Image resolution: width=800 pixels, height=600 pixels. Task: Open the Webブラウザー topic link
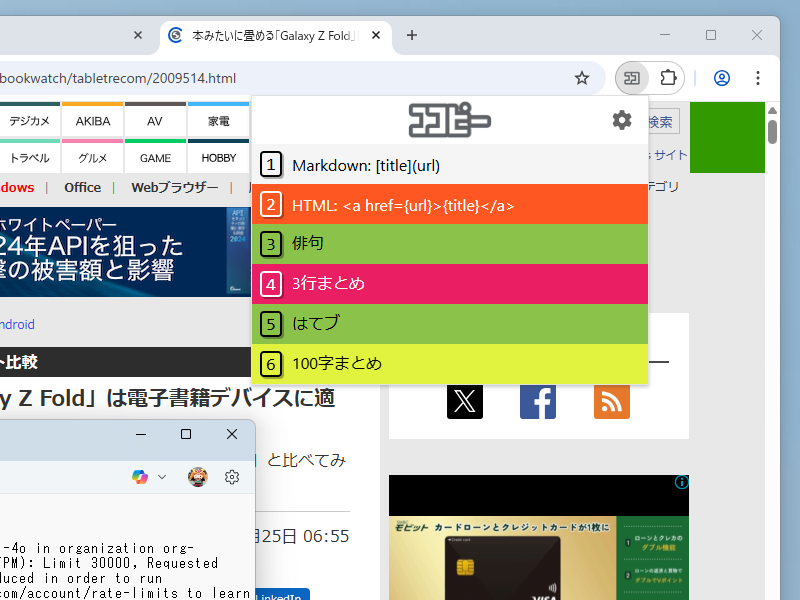tap(174, 187)
